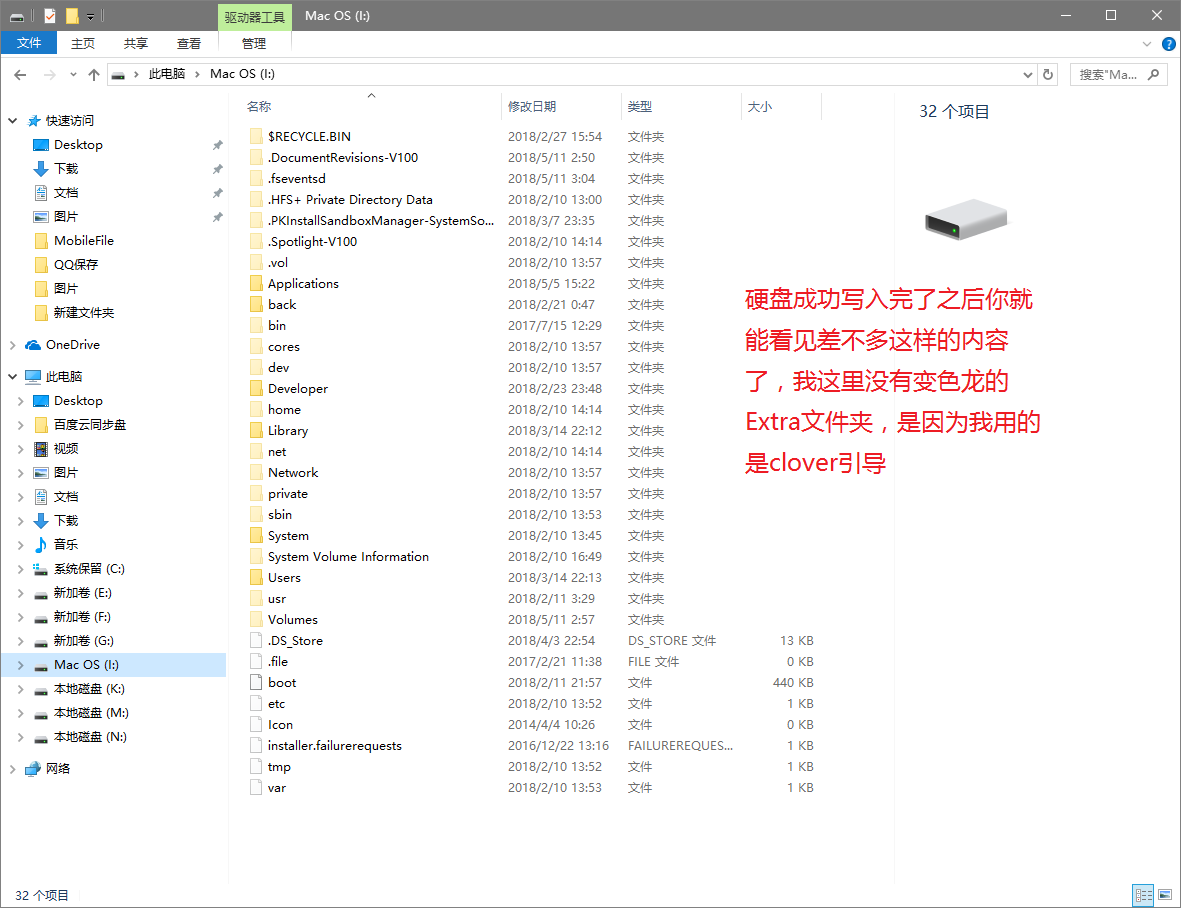Open 音乐 music library in sidebar
Image resolution: width=1181 pixels, height=908 pixels.
[66, 544]
